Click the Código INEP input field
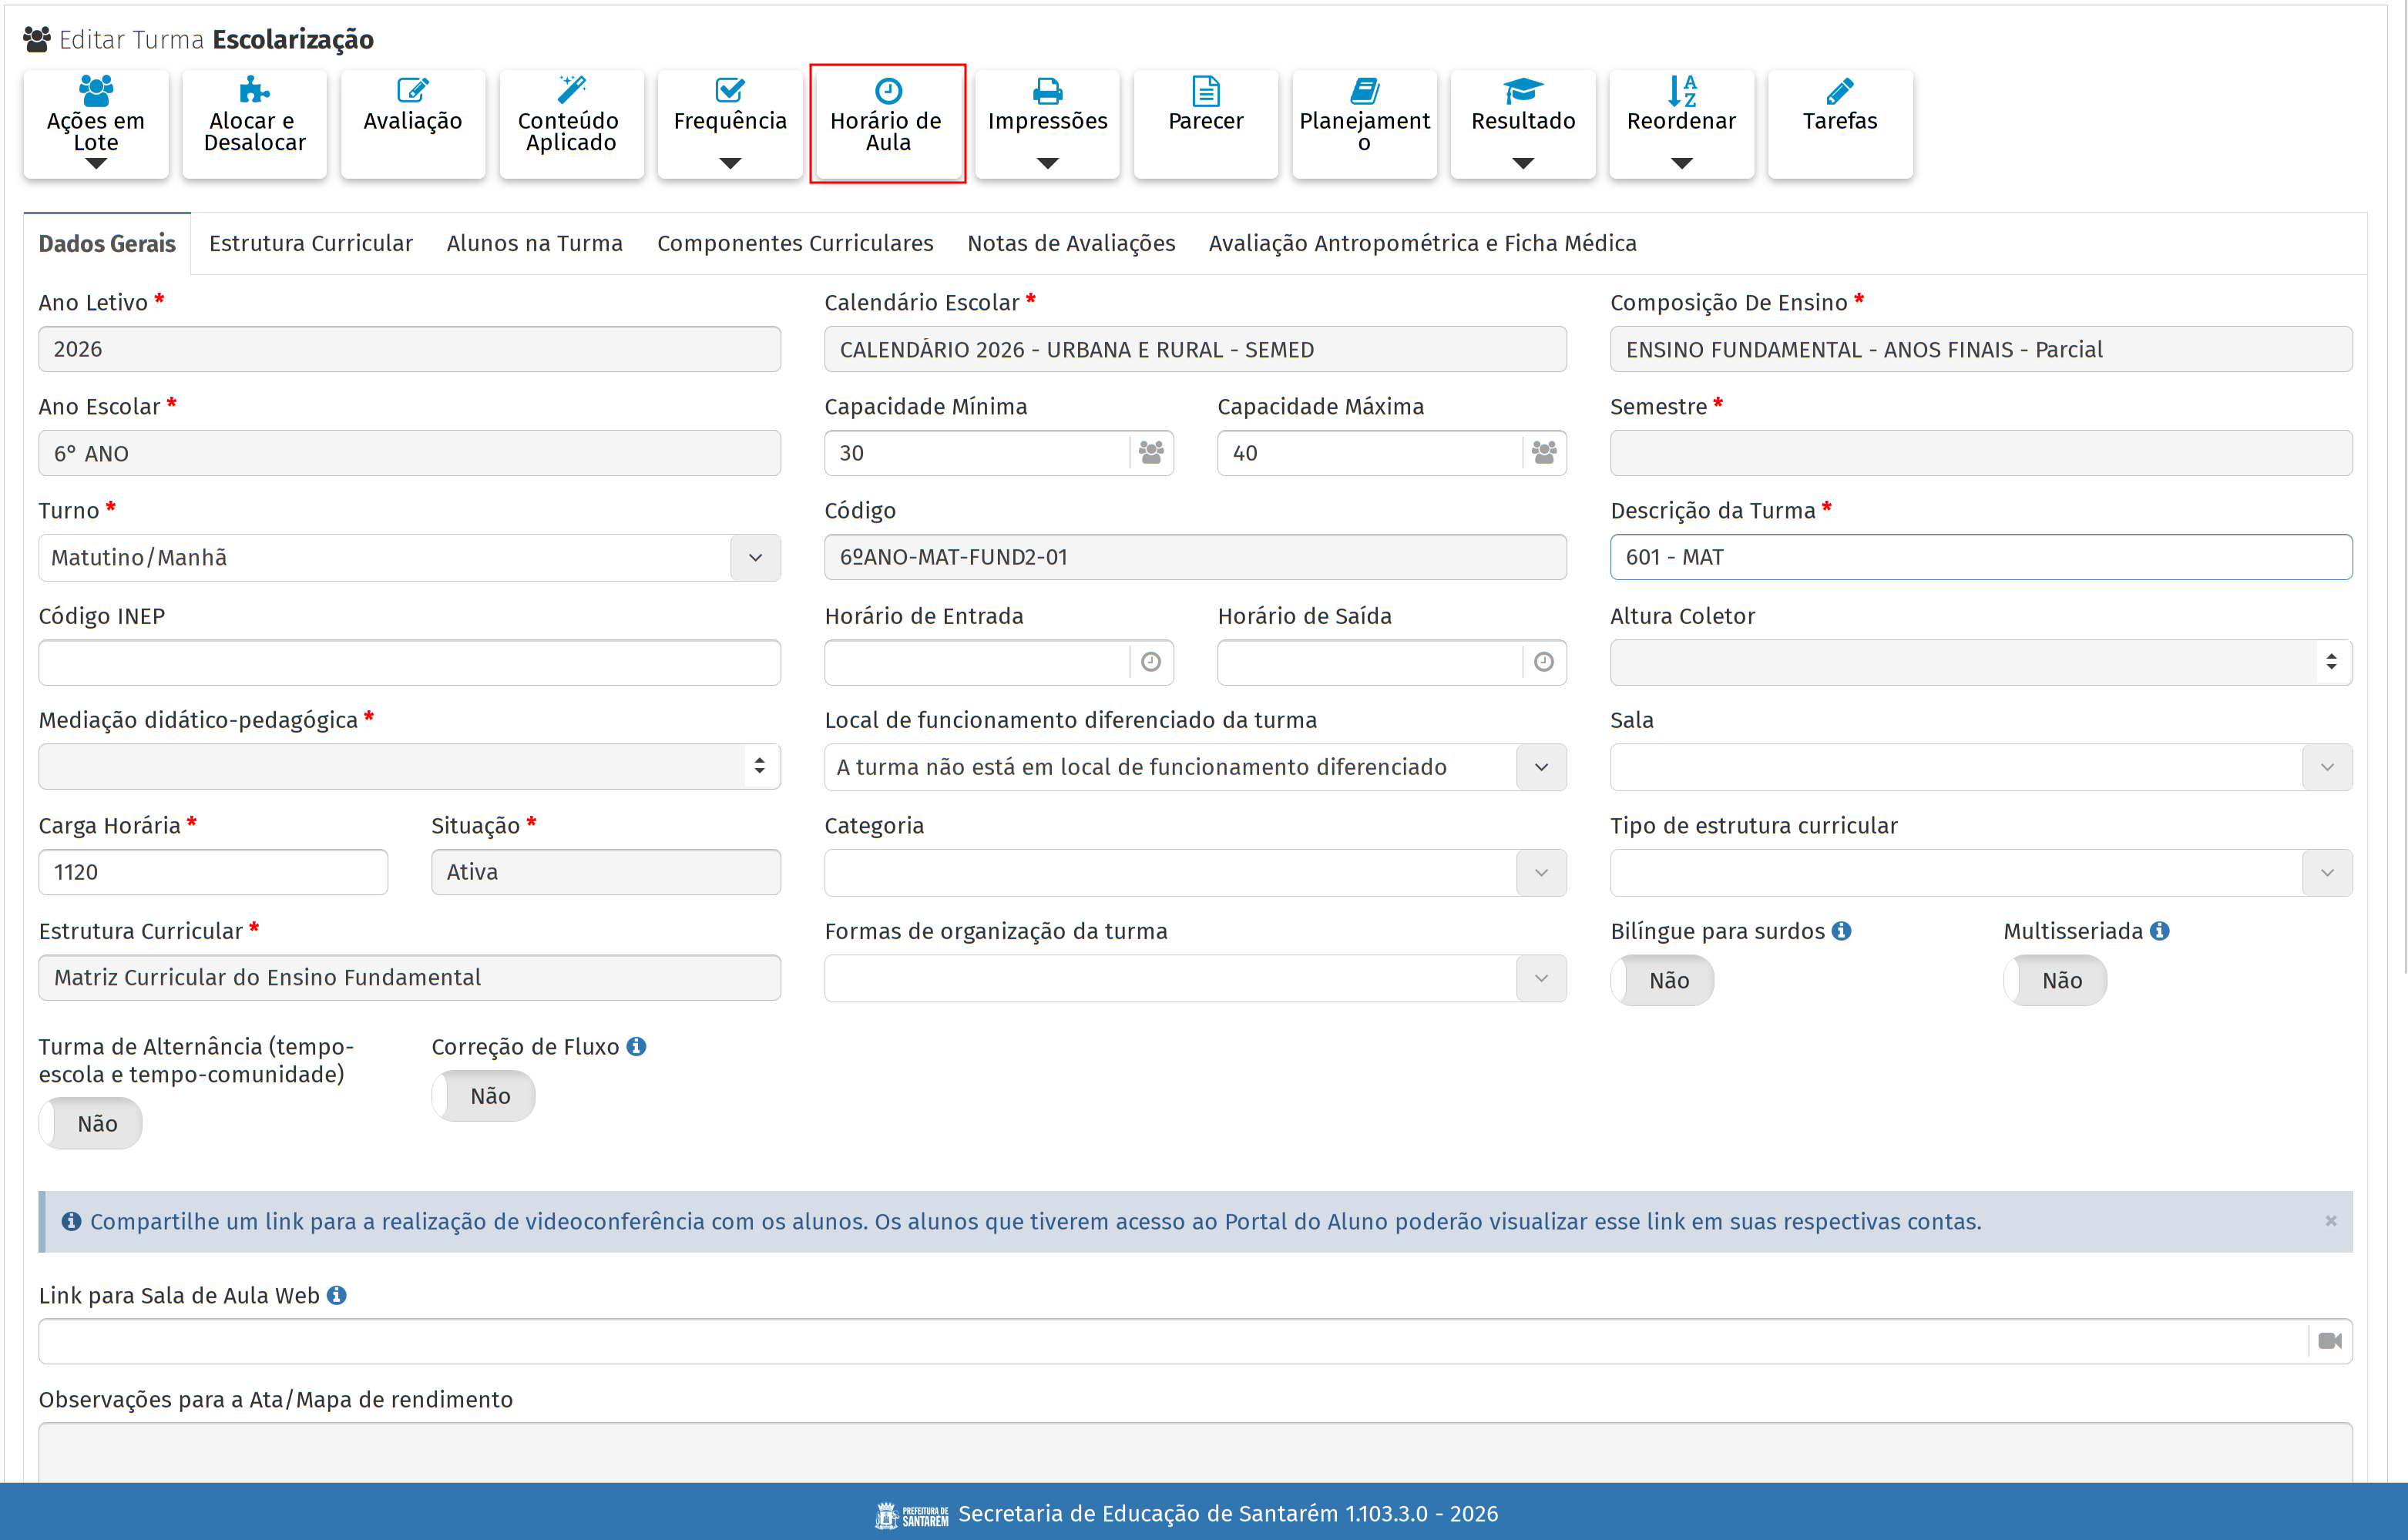The image size is (2408, 1540). (409, 662)
